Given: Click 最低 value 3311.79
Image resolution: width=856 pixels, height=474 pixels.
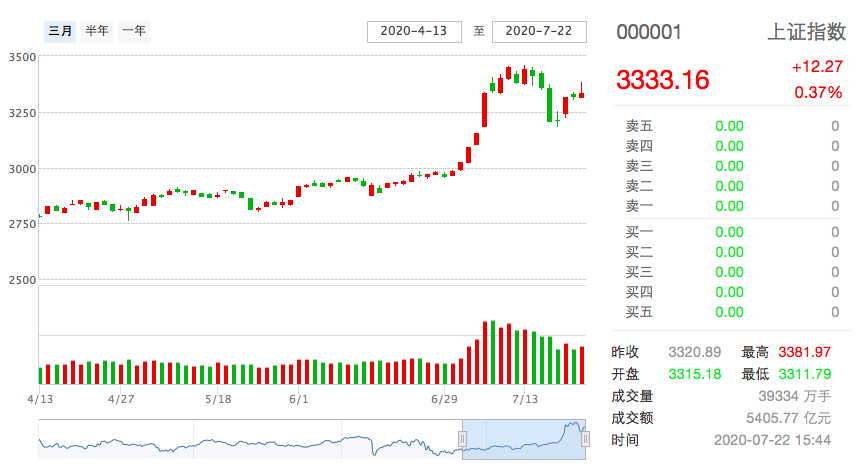Looking at the screenshot, I should 805,374.
